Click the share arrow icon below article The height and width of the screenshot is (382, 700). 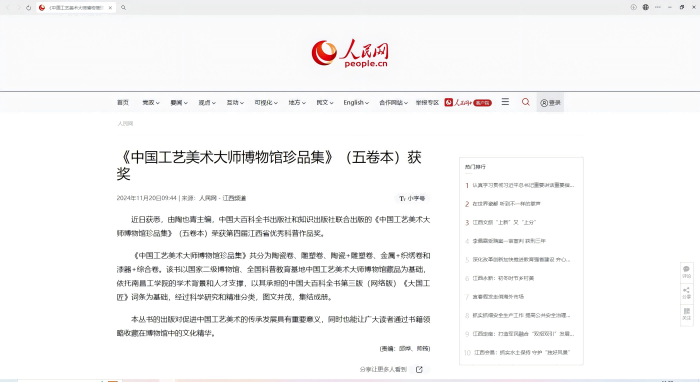[x=419, y=370]
